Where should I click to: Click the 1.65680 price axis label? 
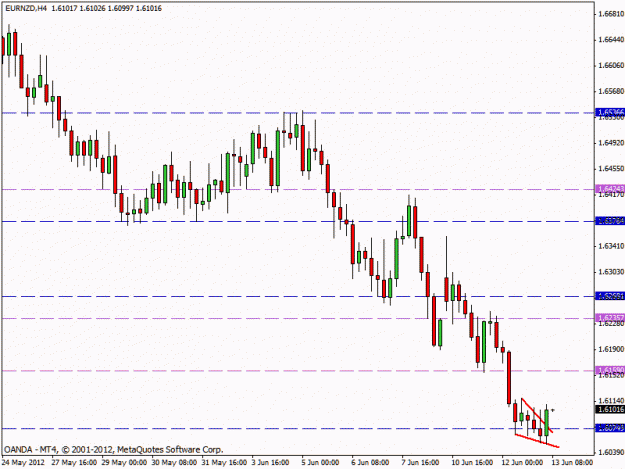[611, 91]
